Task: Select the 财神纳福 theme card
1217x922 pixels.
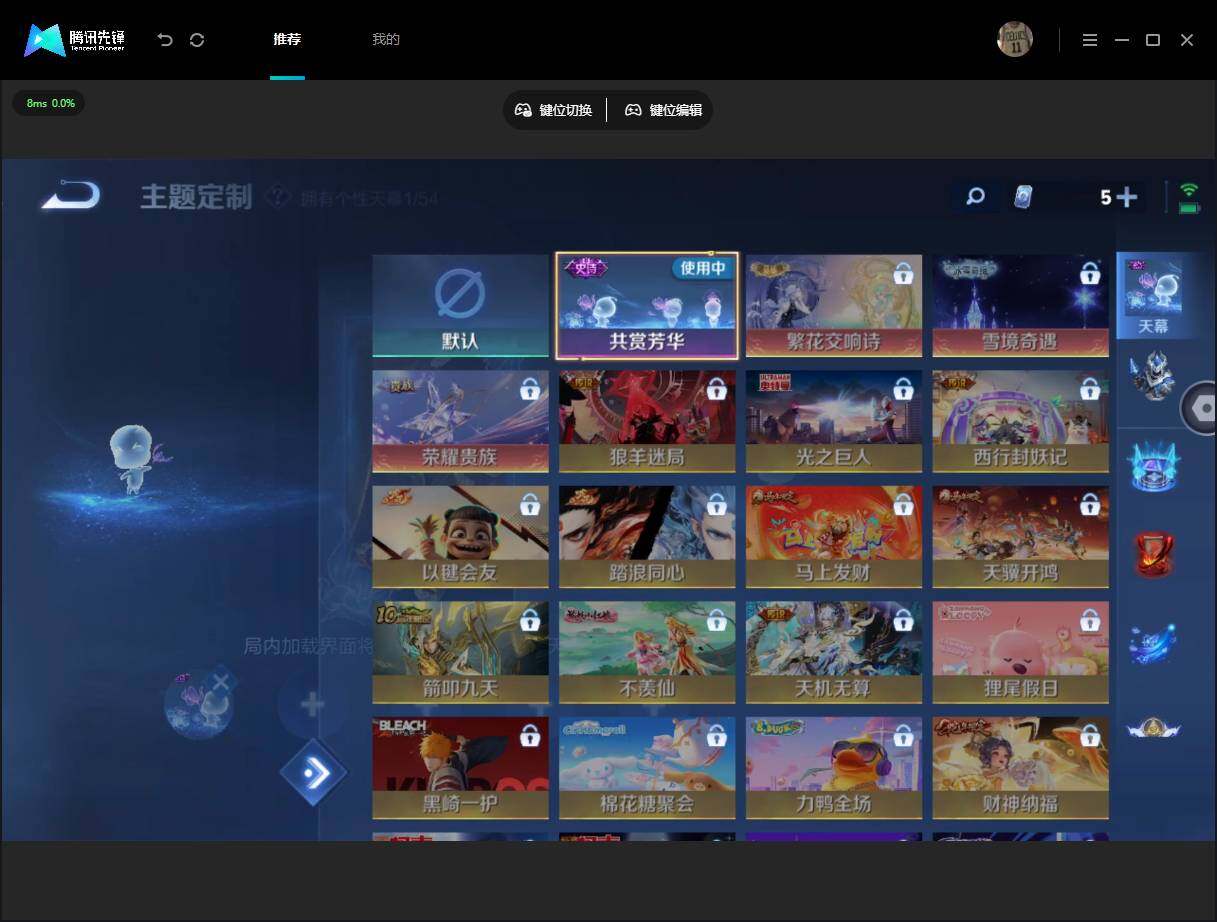Action: [x=1020, y=768]
